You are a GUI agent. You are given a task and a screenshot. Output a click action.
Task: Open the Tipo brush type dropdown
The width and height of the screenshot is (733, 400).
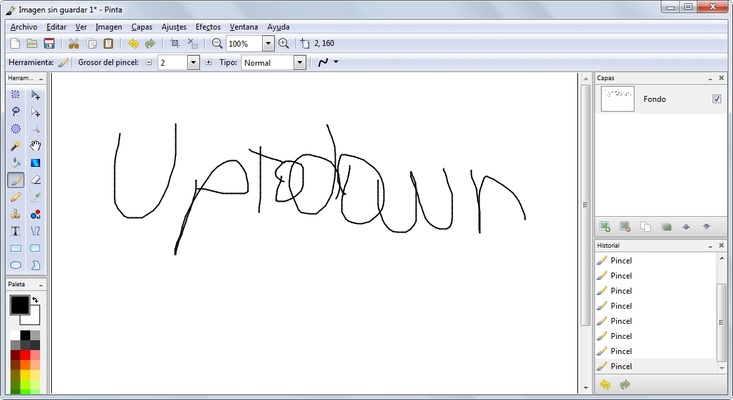tap(300, 63)
